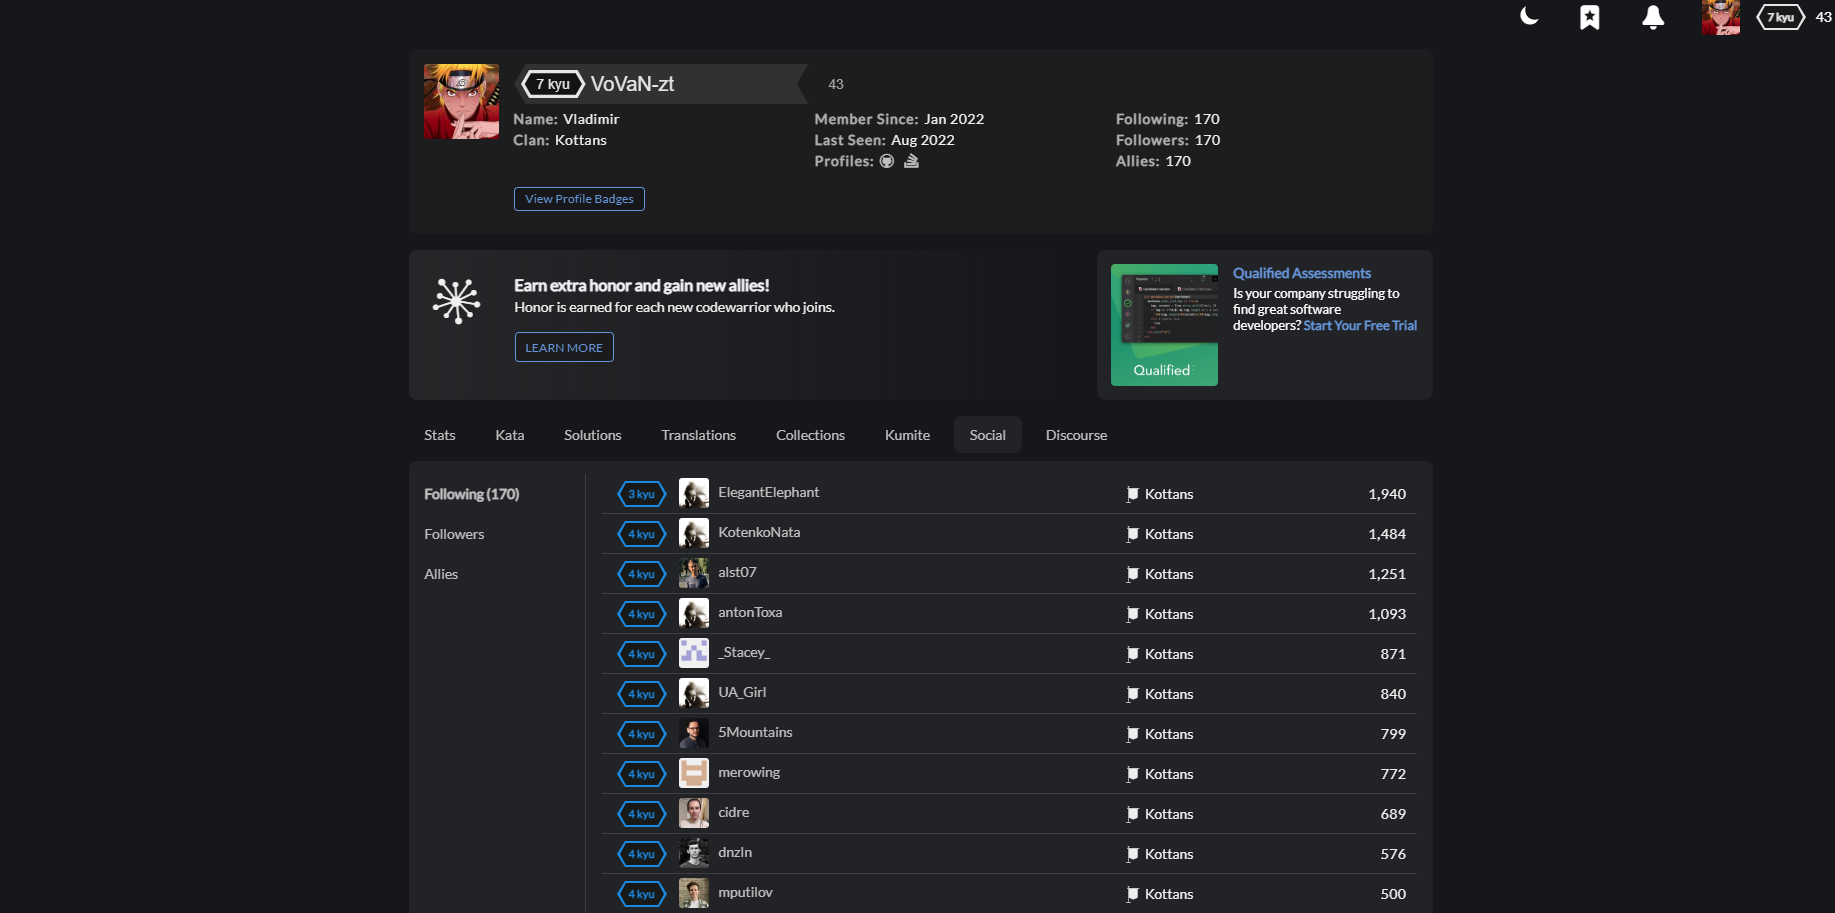The height and width of the screenshot is (913, 1835).
Task: Toggle dark mode moon icon
Action: [x=1529, y=16]
